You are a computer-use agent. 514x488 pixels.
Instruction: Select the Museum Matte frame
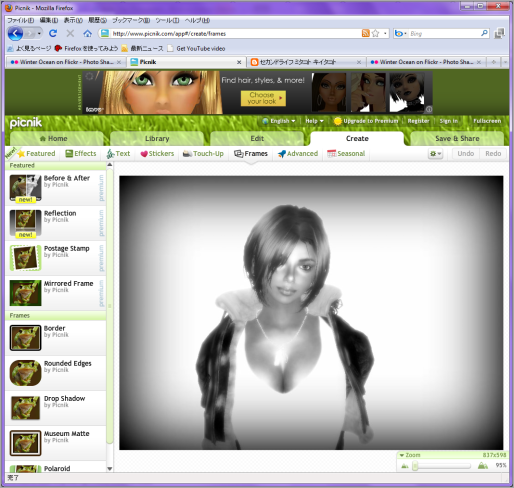coord(56,443)
